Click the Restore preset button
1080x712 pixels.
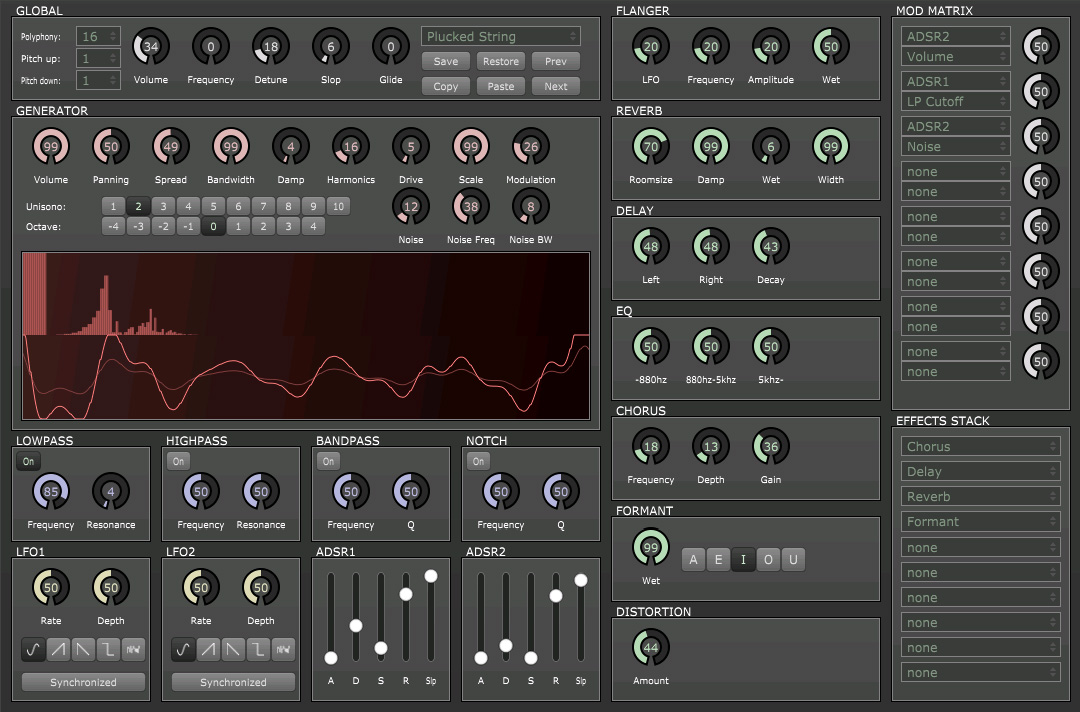coord(501,61)
